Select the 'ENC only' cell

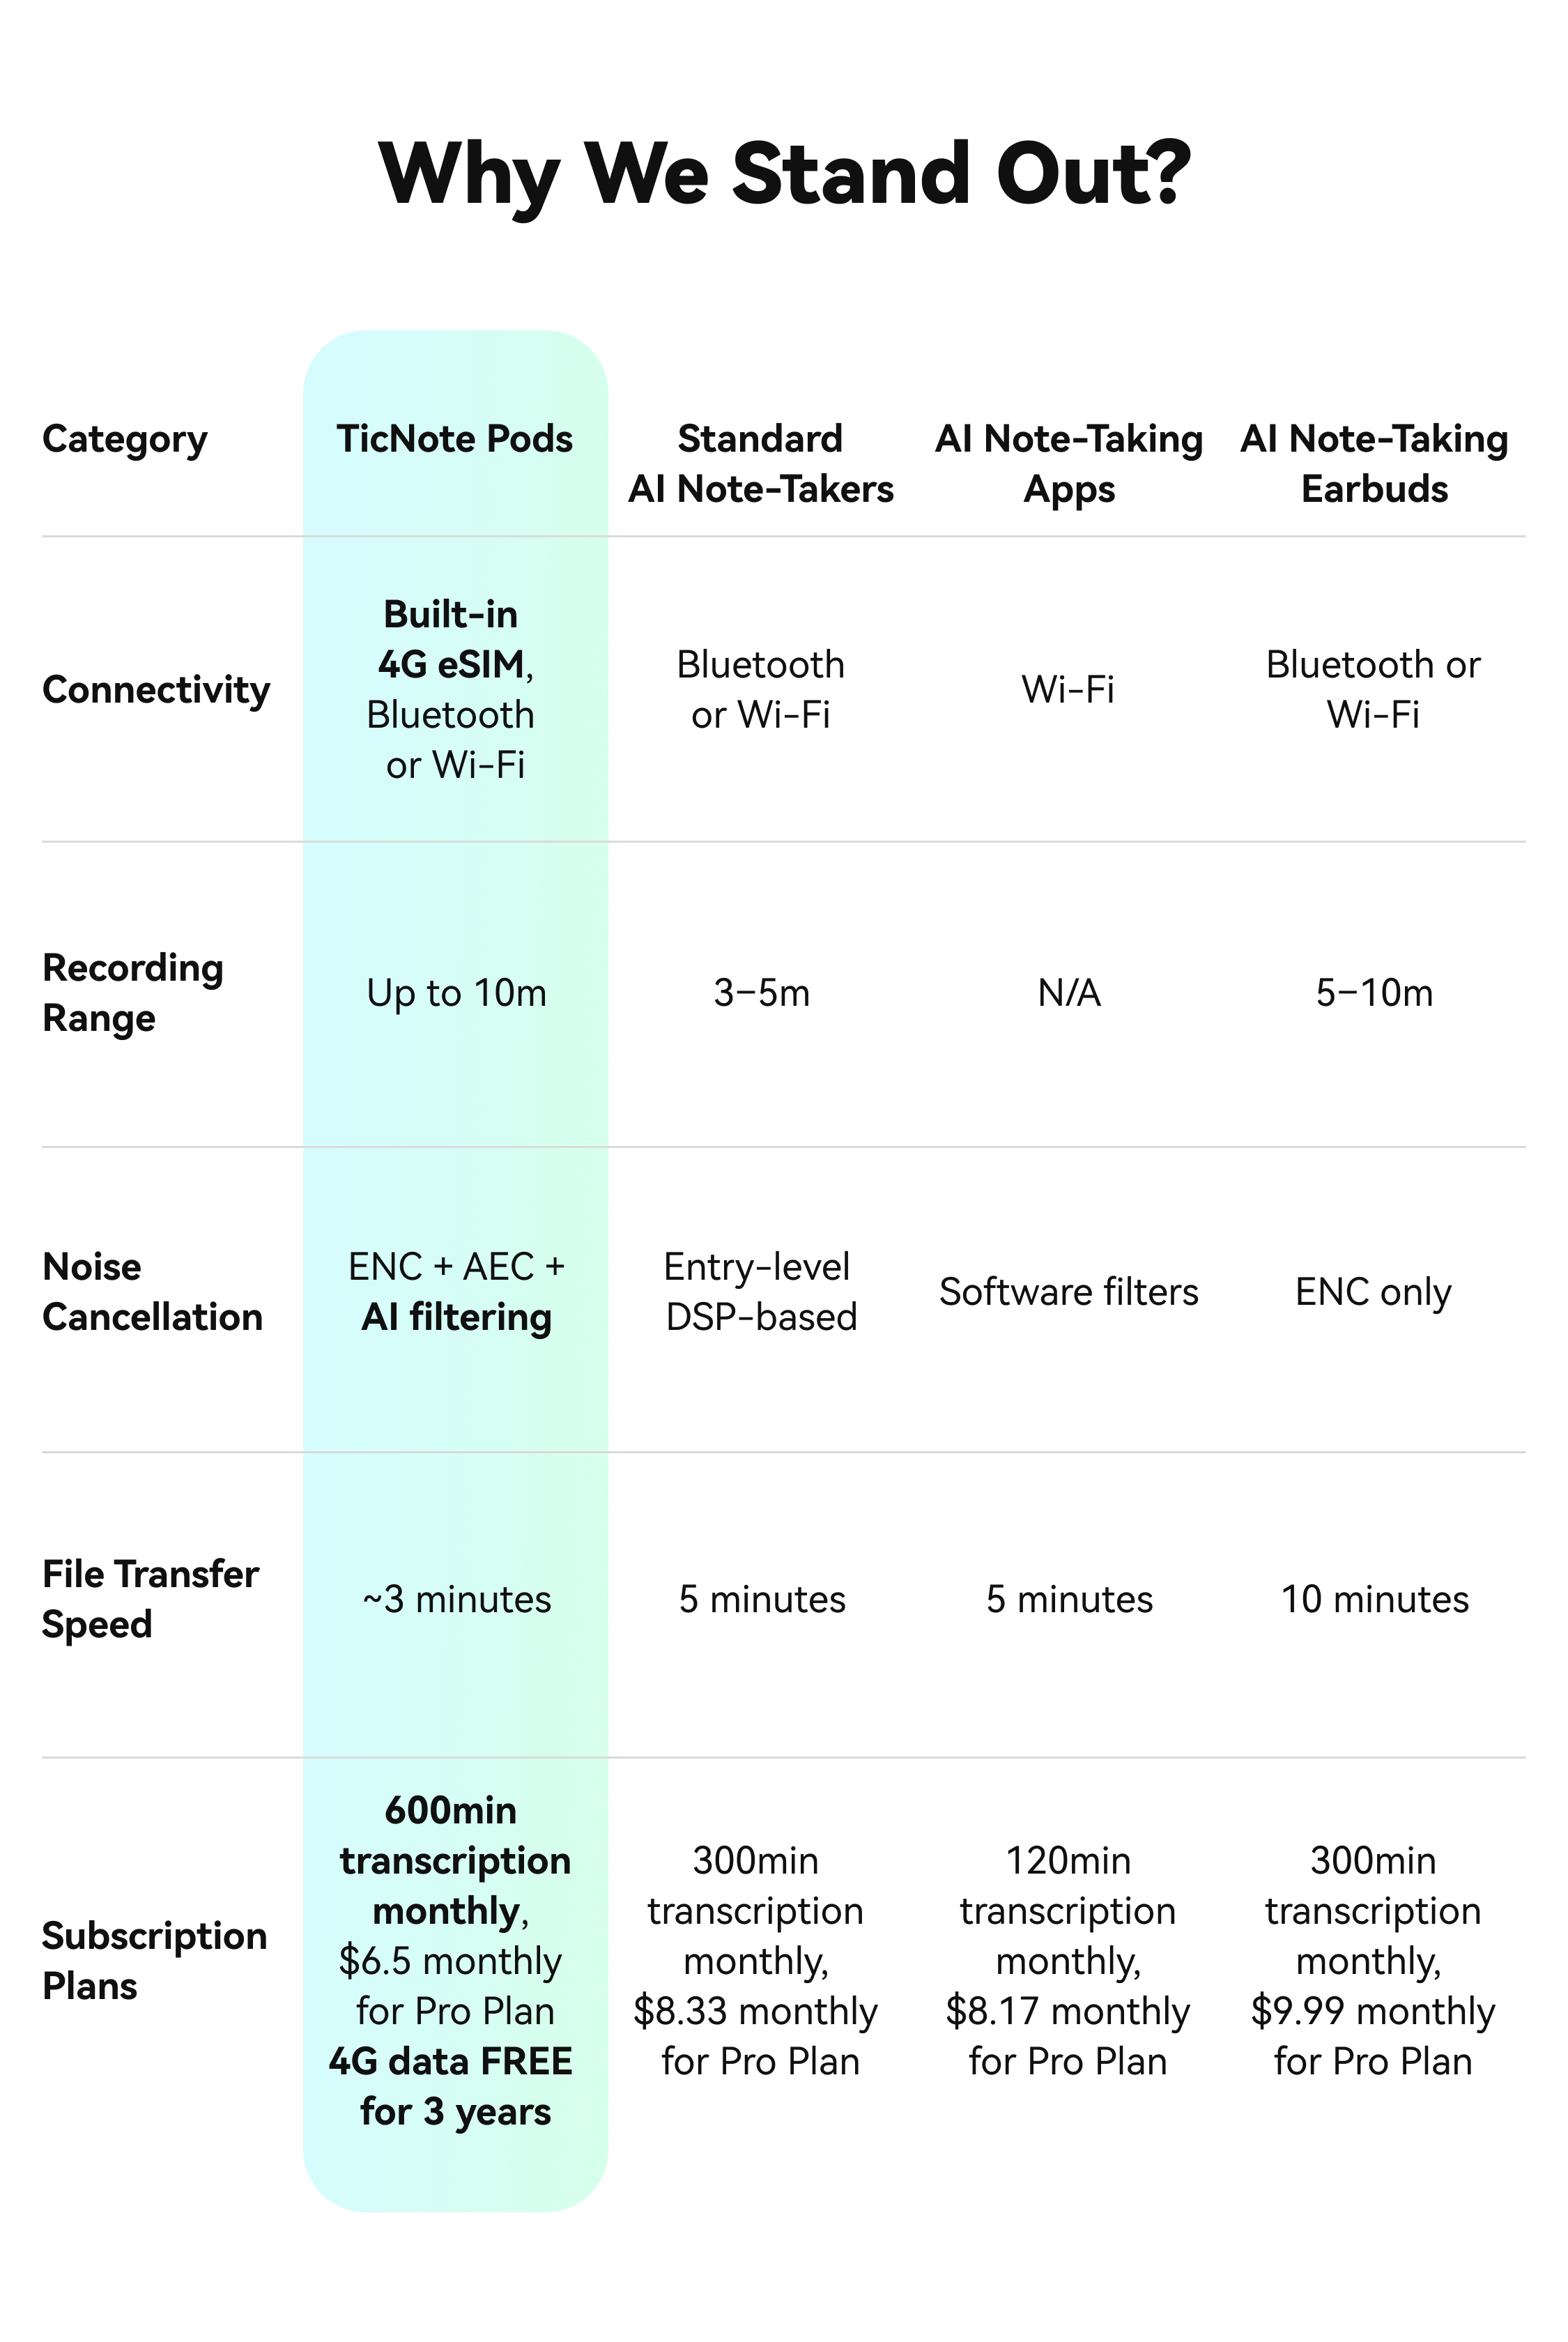[x=1373, y=1292]
